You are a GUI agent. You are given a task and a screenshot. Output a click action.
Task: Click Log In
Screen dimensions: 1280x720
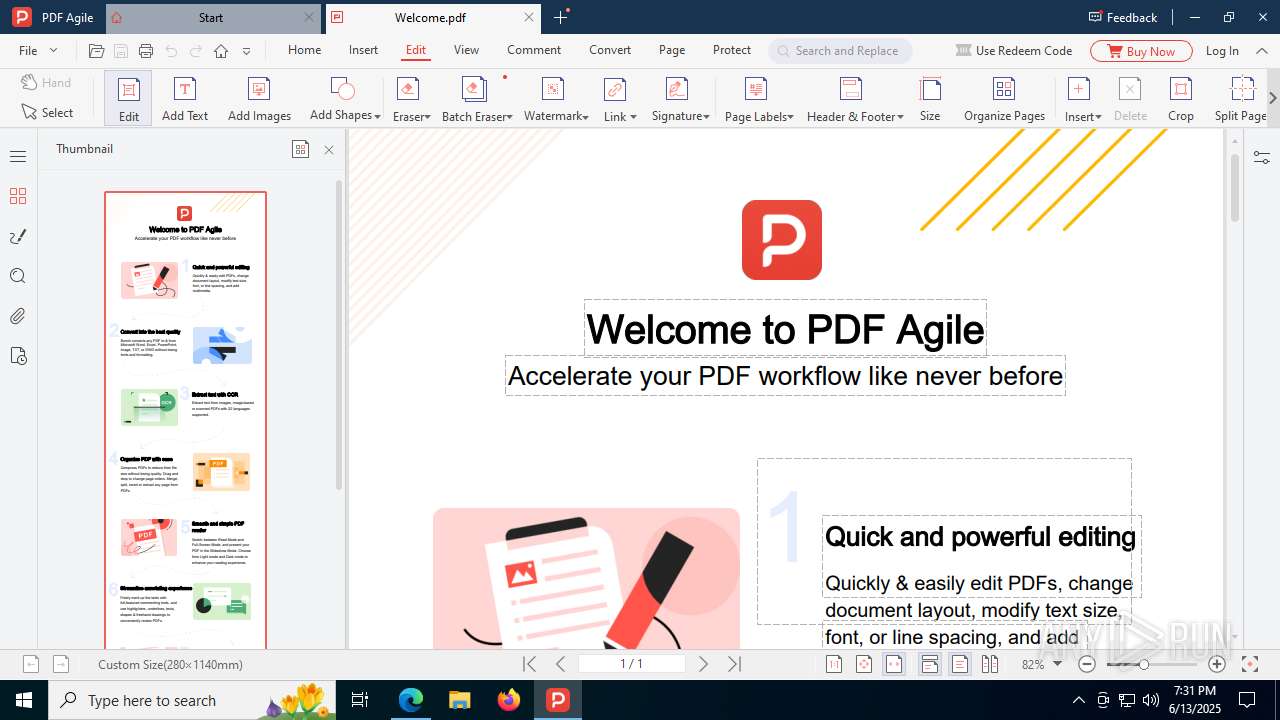click(x=1222, y=51)
